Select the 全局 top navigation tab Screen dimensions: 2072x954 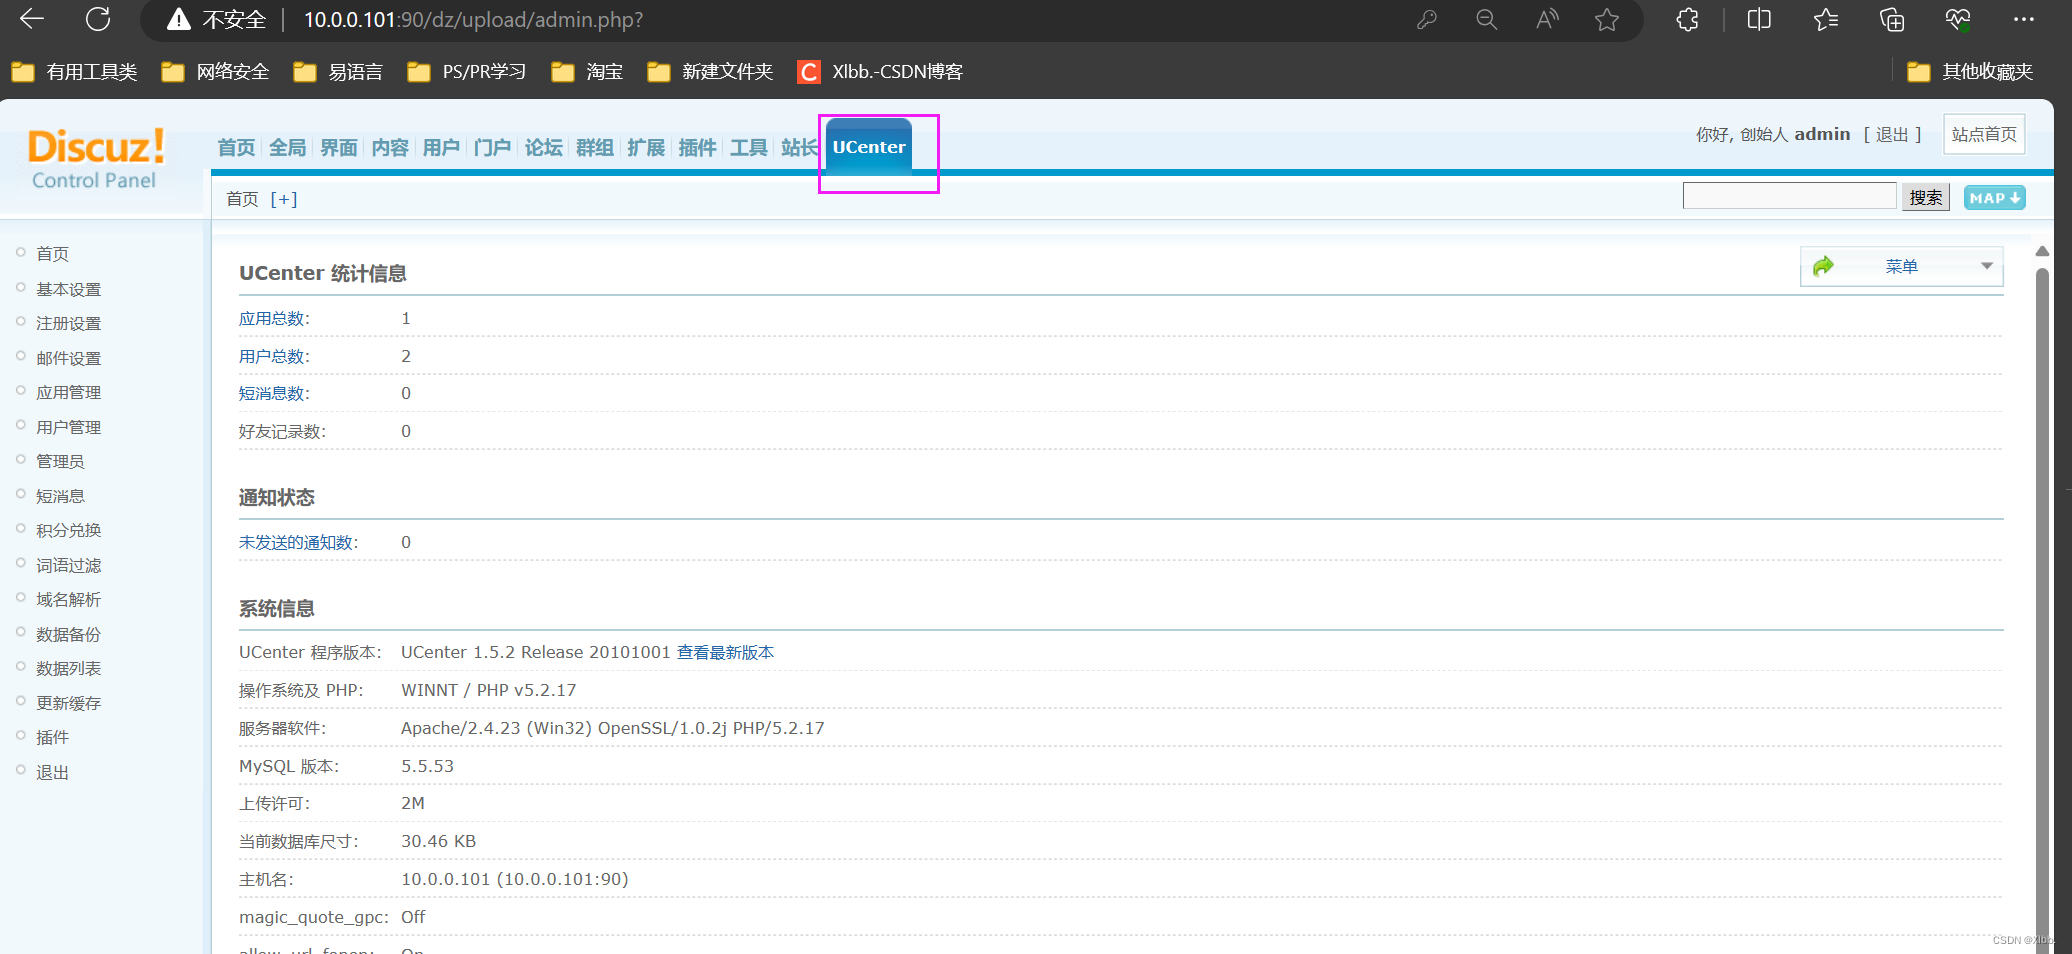(x=287, y=148)
